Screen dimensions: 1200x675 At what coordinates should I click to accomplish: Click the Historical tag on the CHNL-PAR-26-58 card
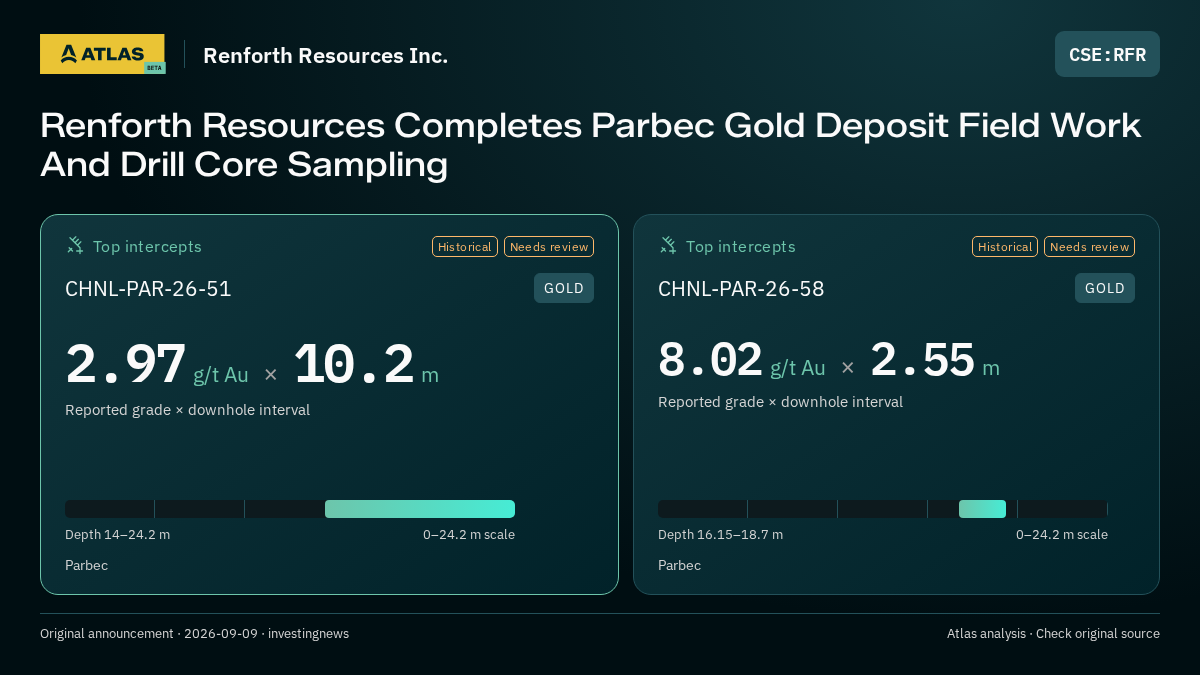click(x=1005, y=247)
